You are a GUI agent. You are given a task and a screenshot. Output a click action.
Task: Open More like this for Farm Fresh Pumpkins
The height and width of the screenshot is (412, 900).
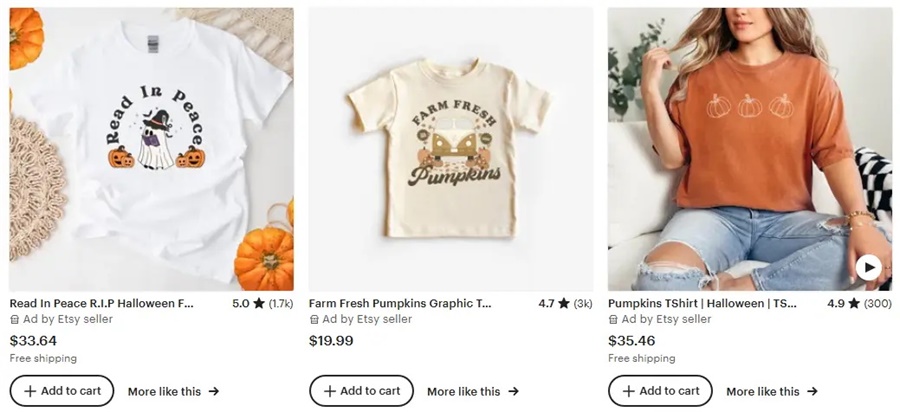472,392
